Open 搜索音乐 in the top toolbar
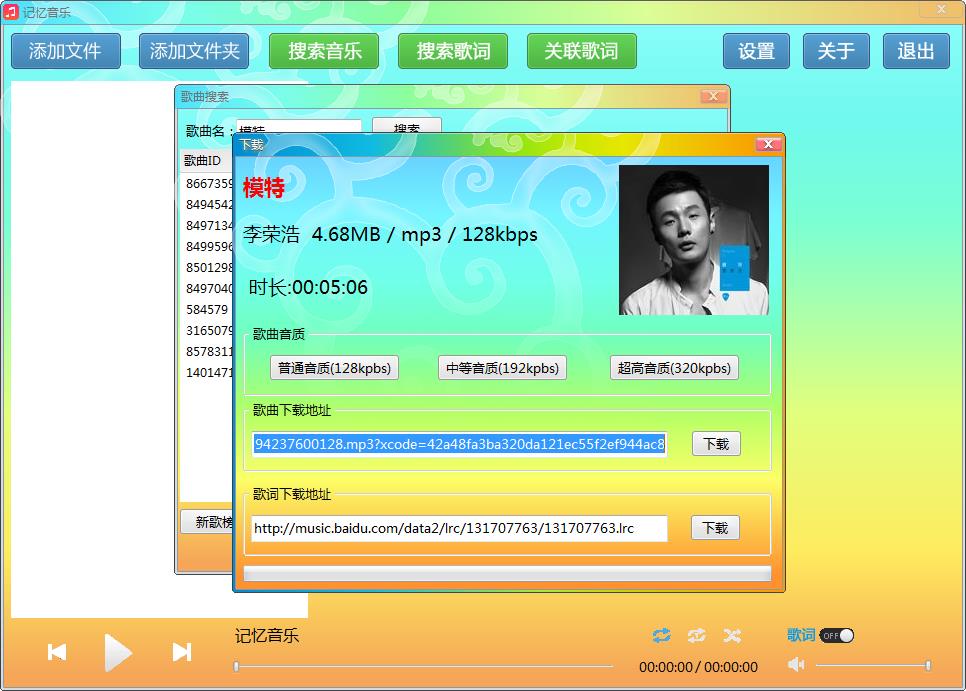The image size is (966, 691). point(324,51)
